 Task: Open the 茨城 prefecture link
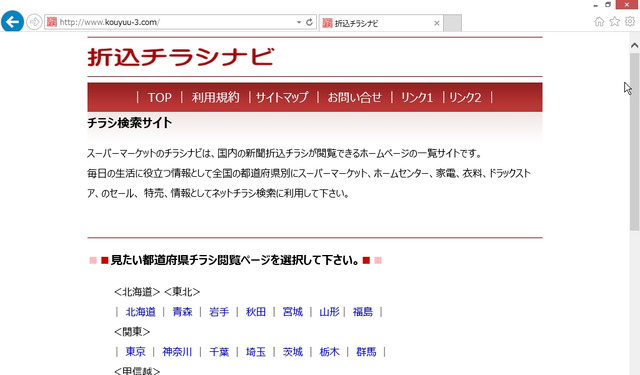coord(293,352)
